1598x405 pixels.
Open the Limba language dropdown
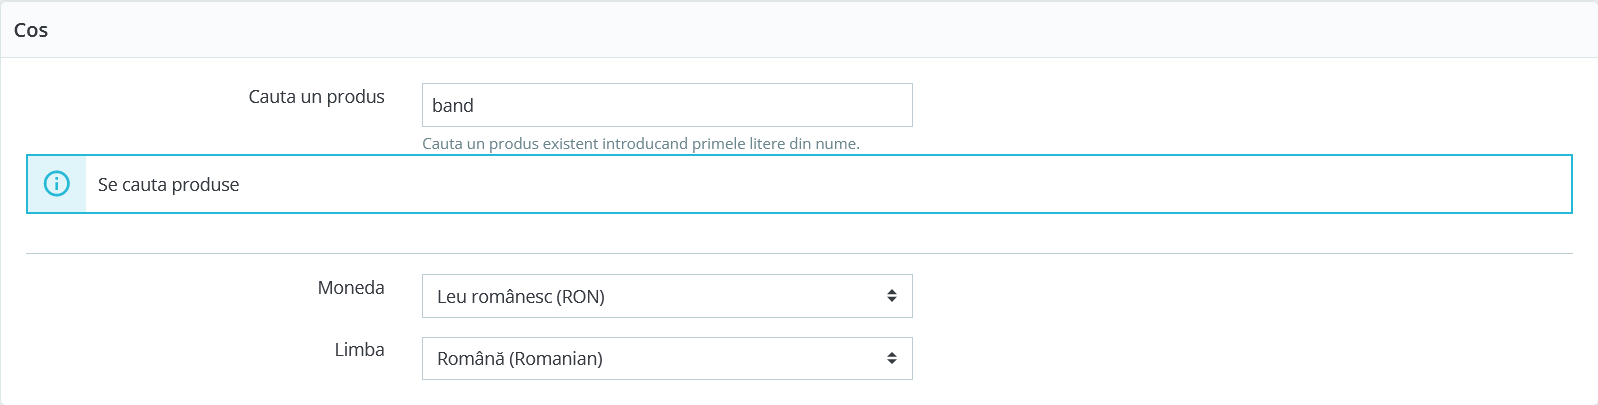[x=667, y=358]
